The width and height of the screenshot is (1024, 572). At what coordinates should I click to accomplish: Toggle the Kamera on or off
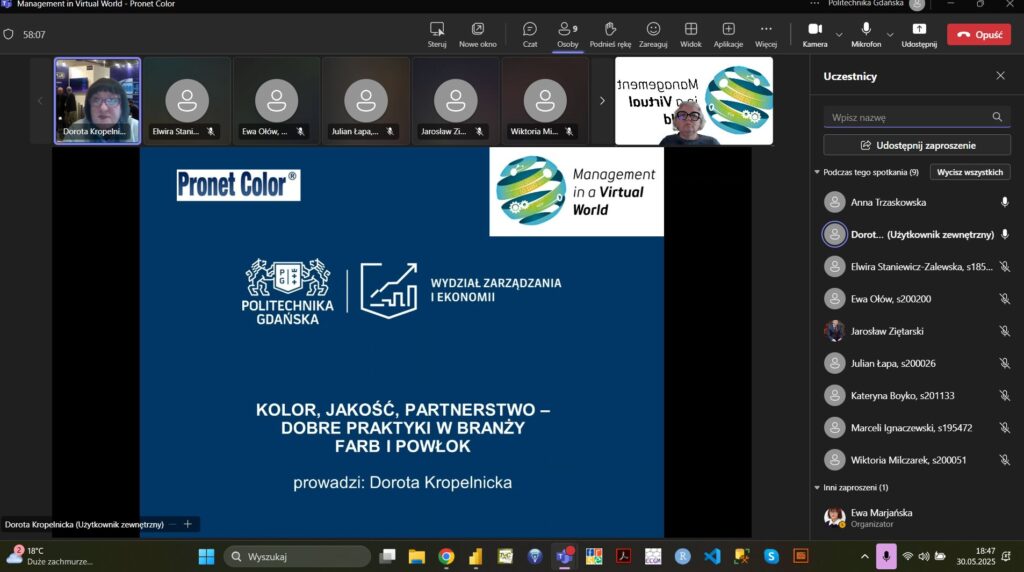[815, 35]
